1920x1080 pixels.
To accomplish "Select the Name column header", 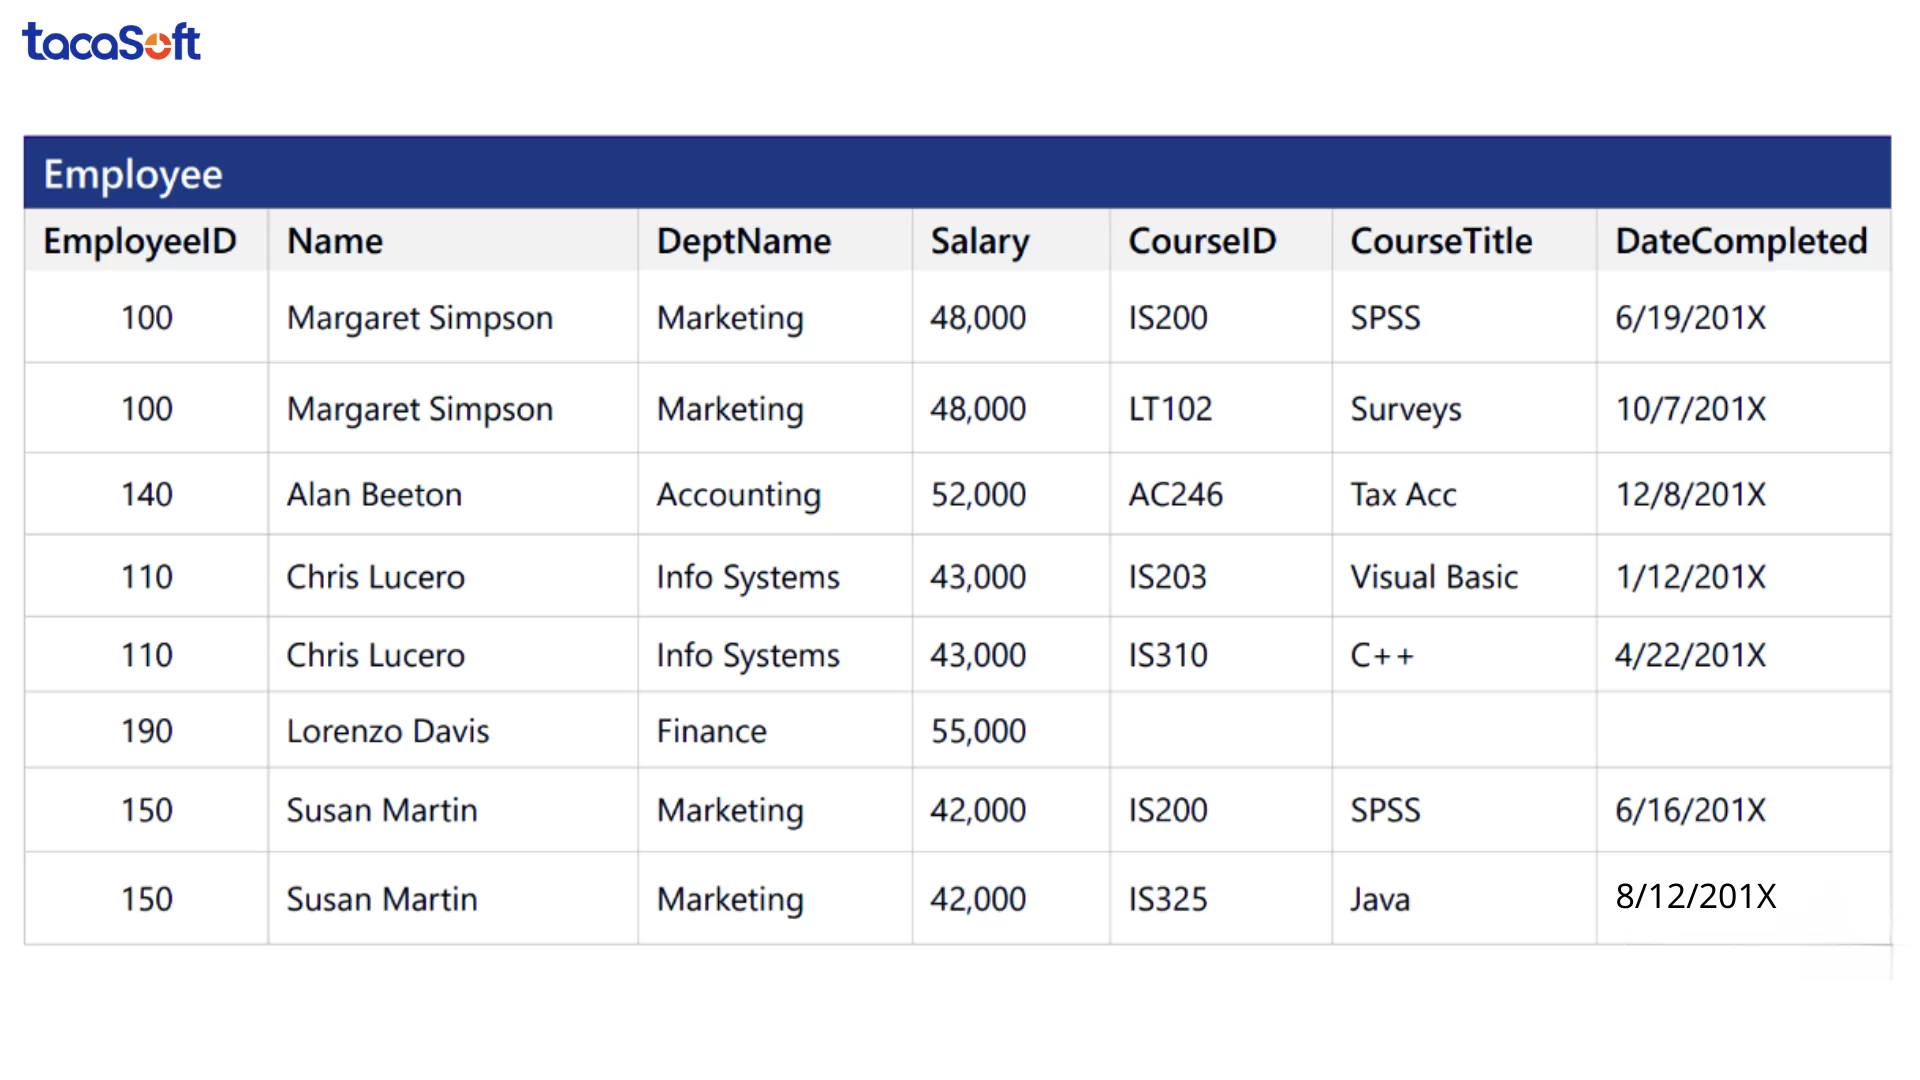I will coord(335,241).
